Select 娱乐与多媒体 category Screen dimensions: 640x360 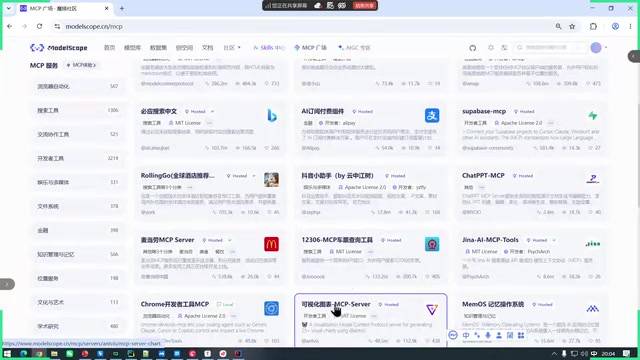coord(78,182)
